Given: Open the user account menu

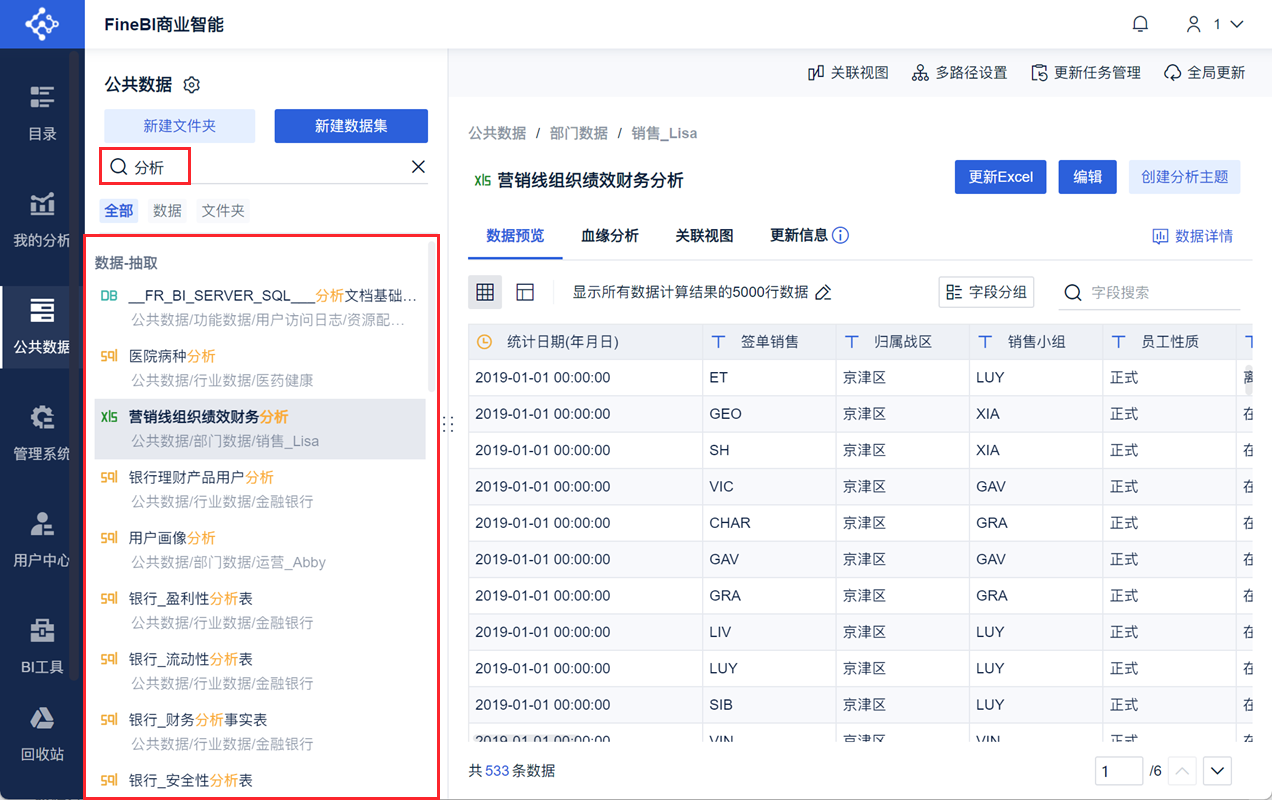Looking at the screenshot, I should tap(1214, 24).
